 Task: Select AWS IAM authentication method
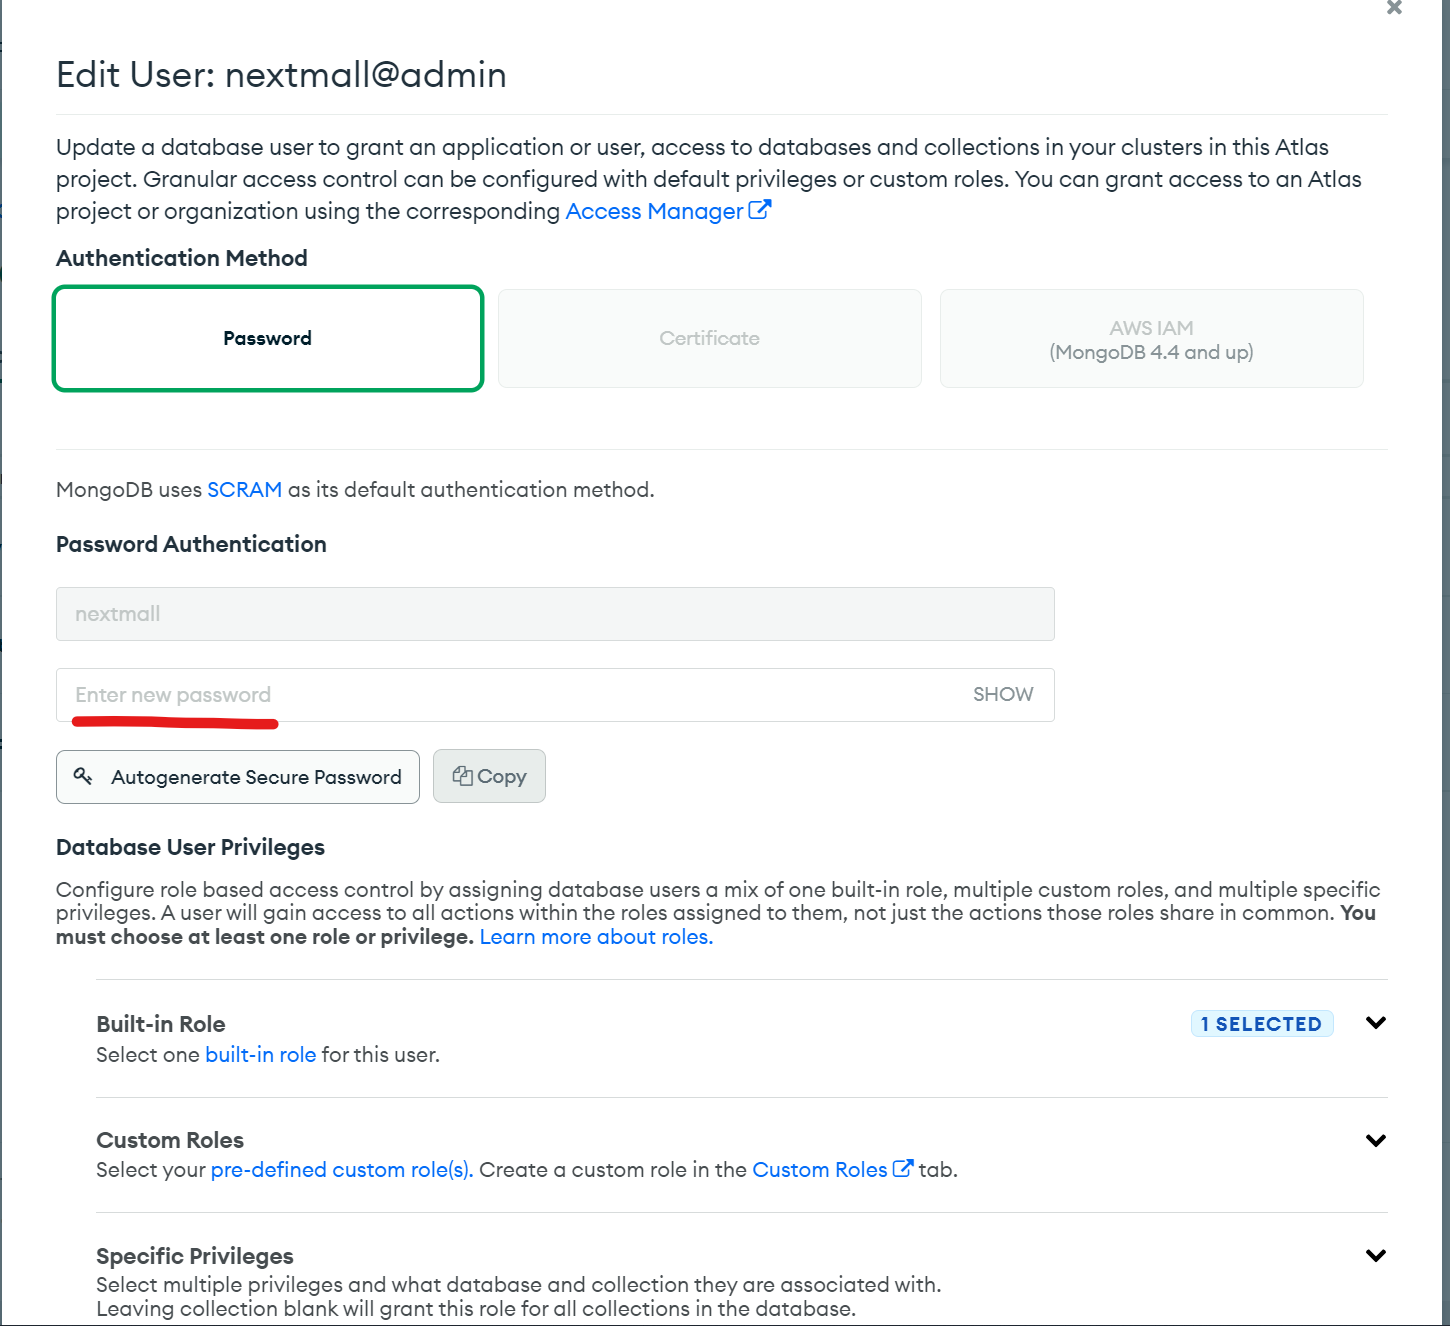[x=1152, y=338]
